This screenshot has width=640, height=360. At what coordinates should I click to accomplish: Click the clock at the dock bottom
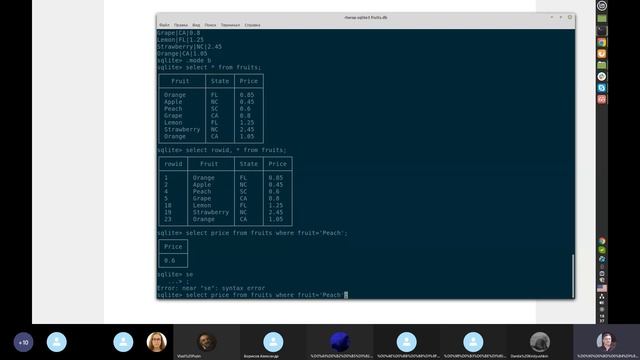point(602,318)
